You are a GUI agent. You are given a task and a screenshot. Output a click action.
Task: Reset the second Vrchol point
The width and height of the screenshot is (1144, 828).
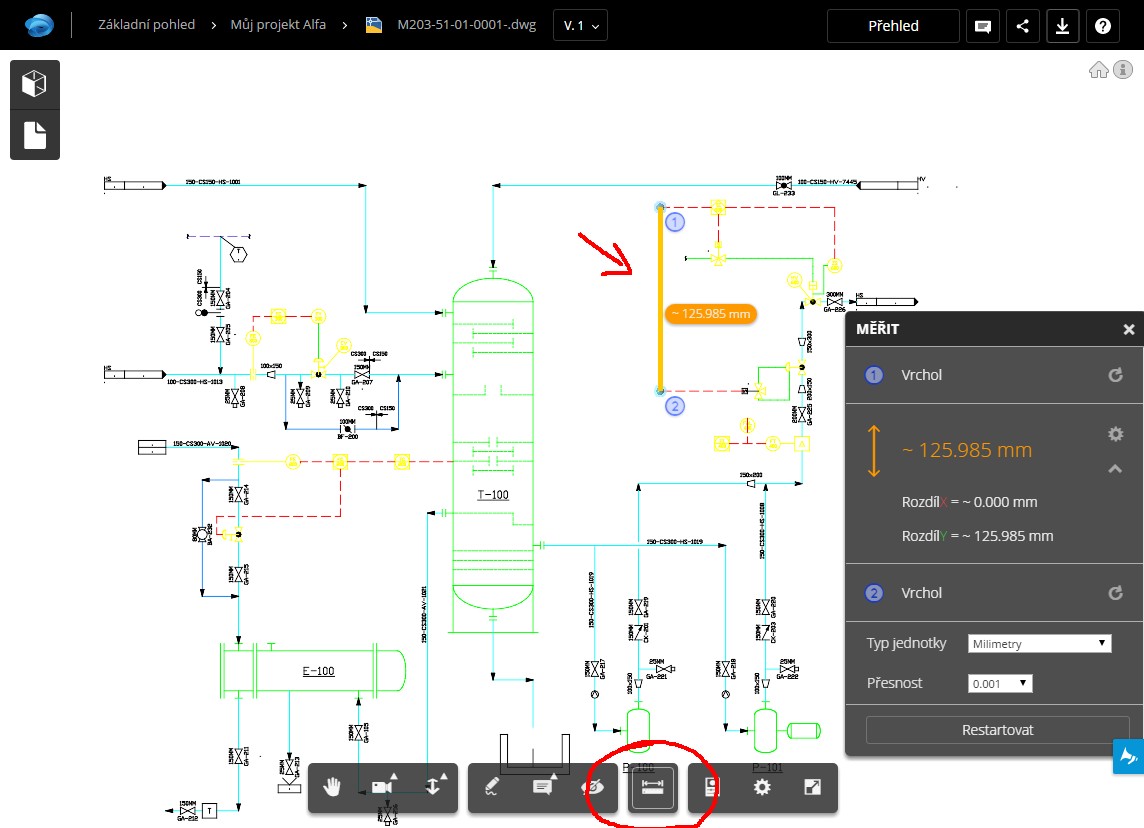pos(1115,593)
